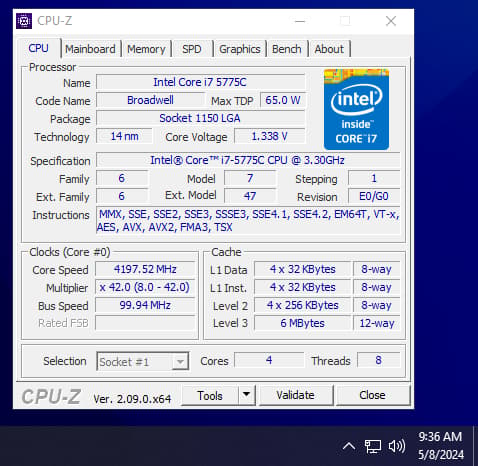Click the Core Voltage value 1.338 V

pyautogui.click(x=270, y=136)
